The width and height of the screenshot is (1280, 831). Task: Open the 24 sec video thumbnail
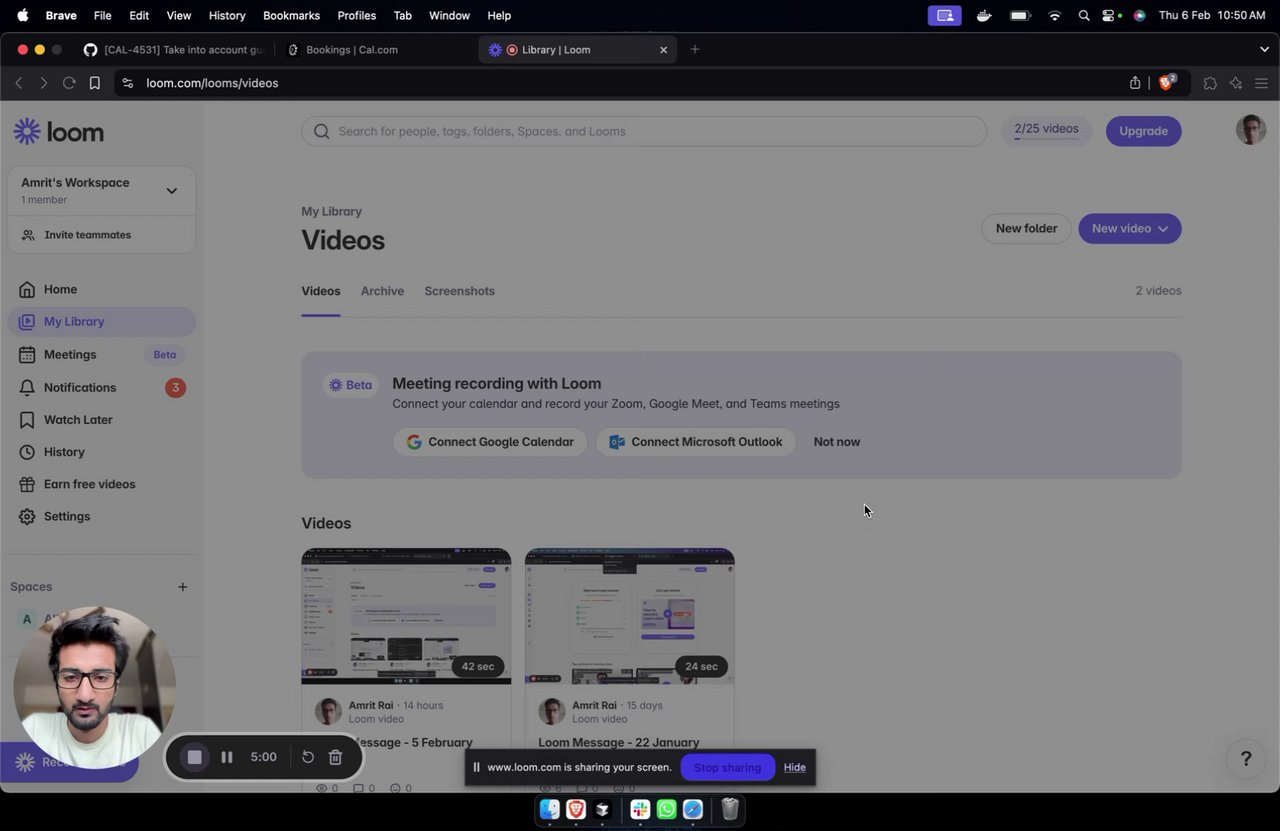[x=630, y=616]
